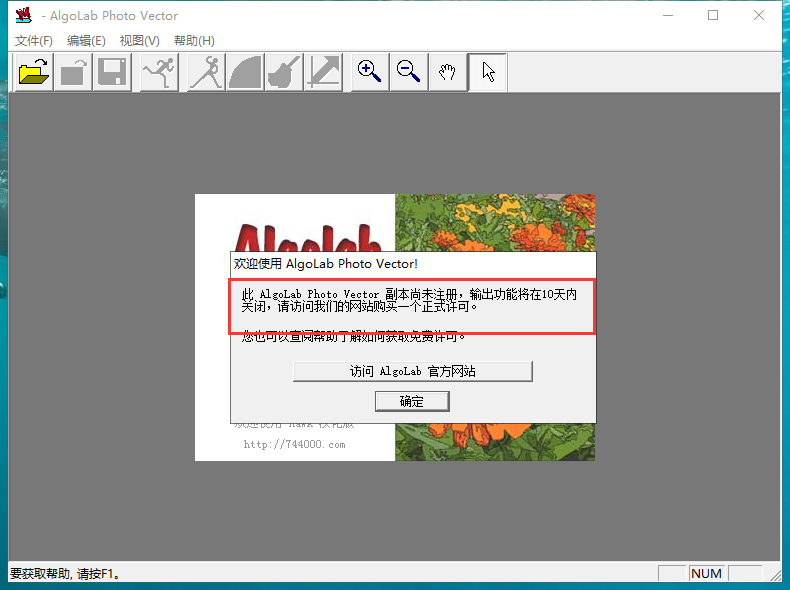This screenshot has width=790, height=590.
Task: Click the running figure vectorize icon
Action: click(159, 72)
